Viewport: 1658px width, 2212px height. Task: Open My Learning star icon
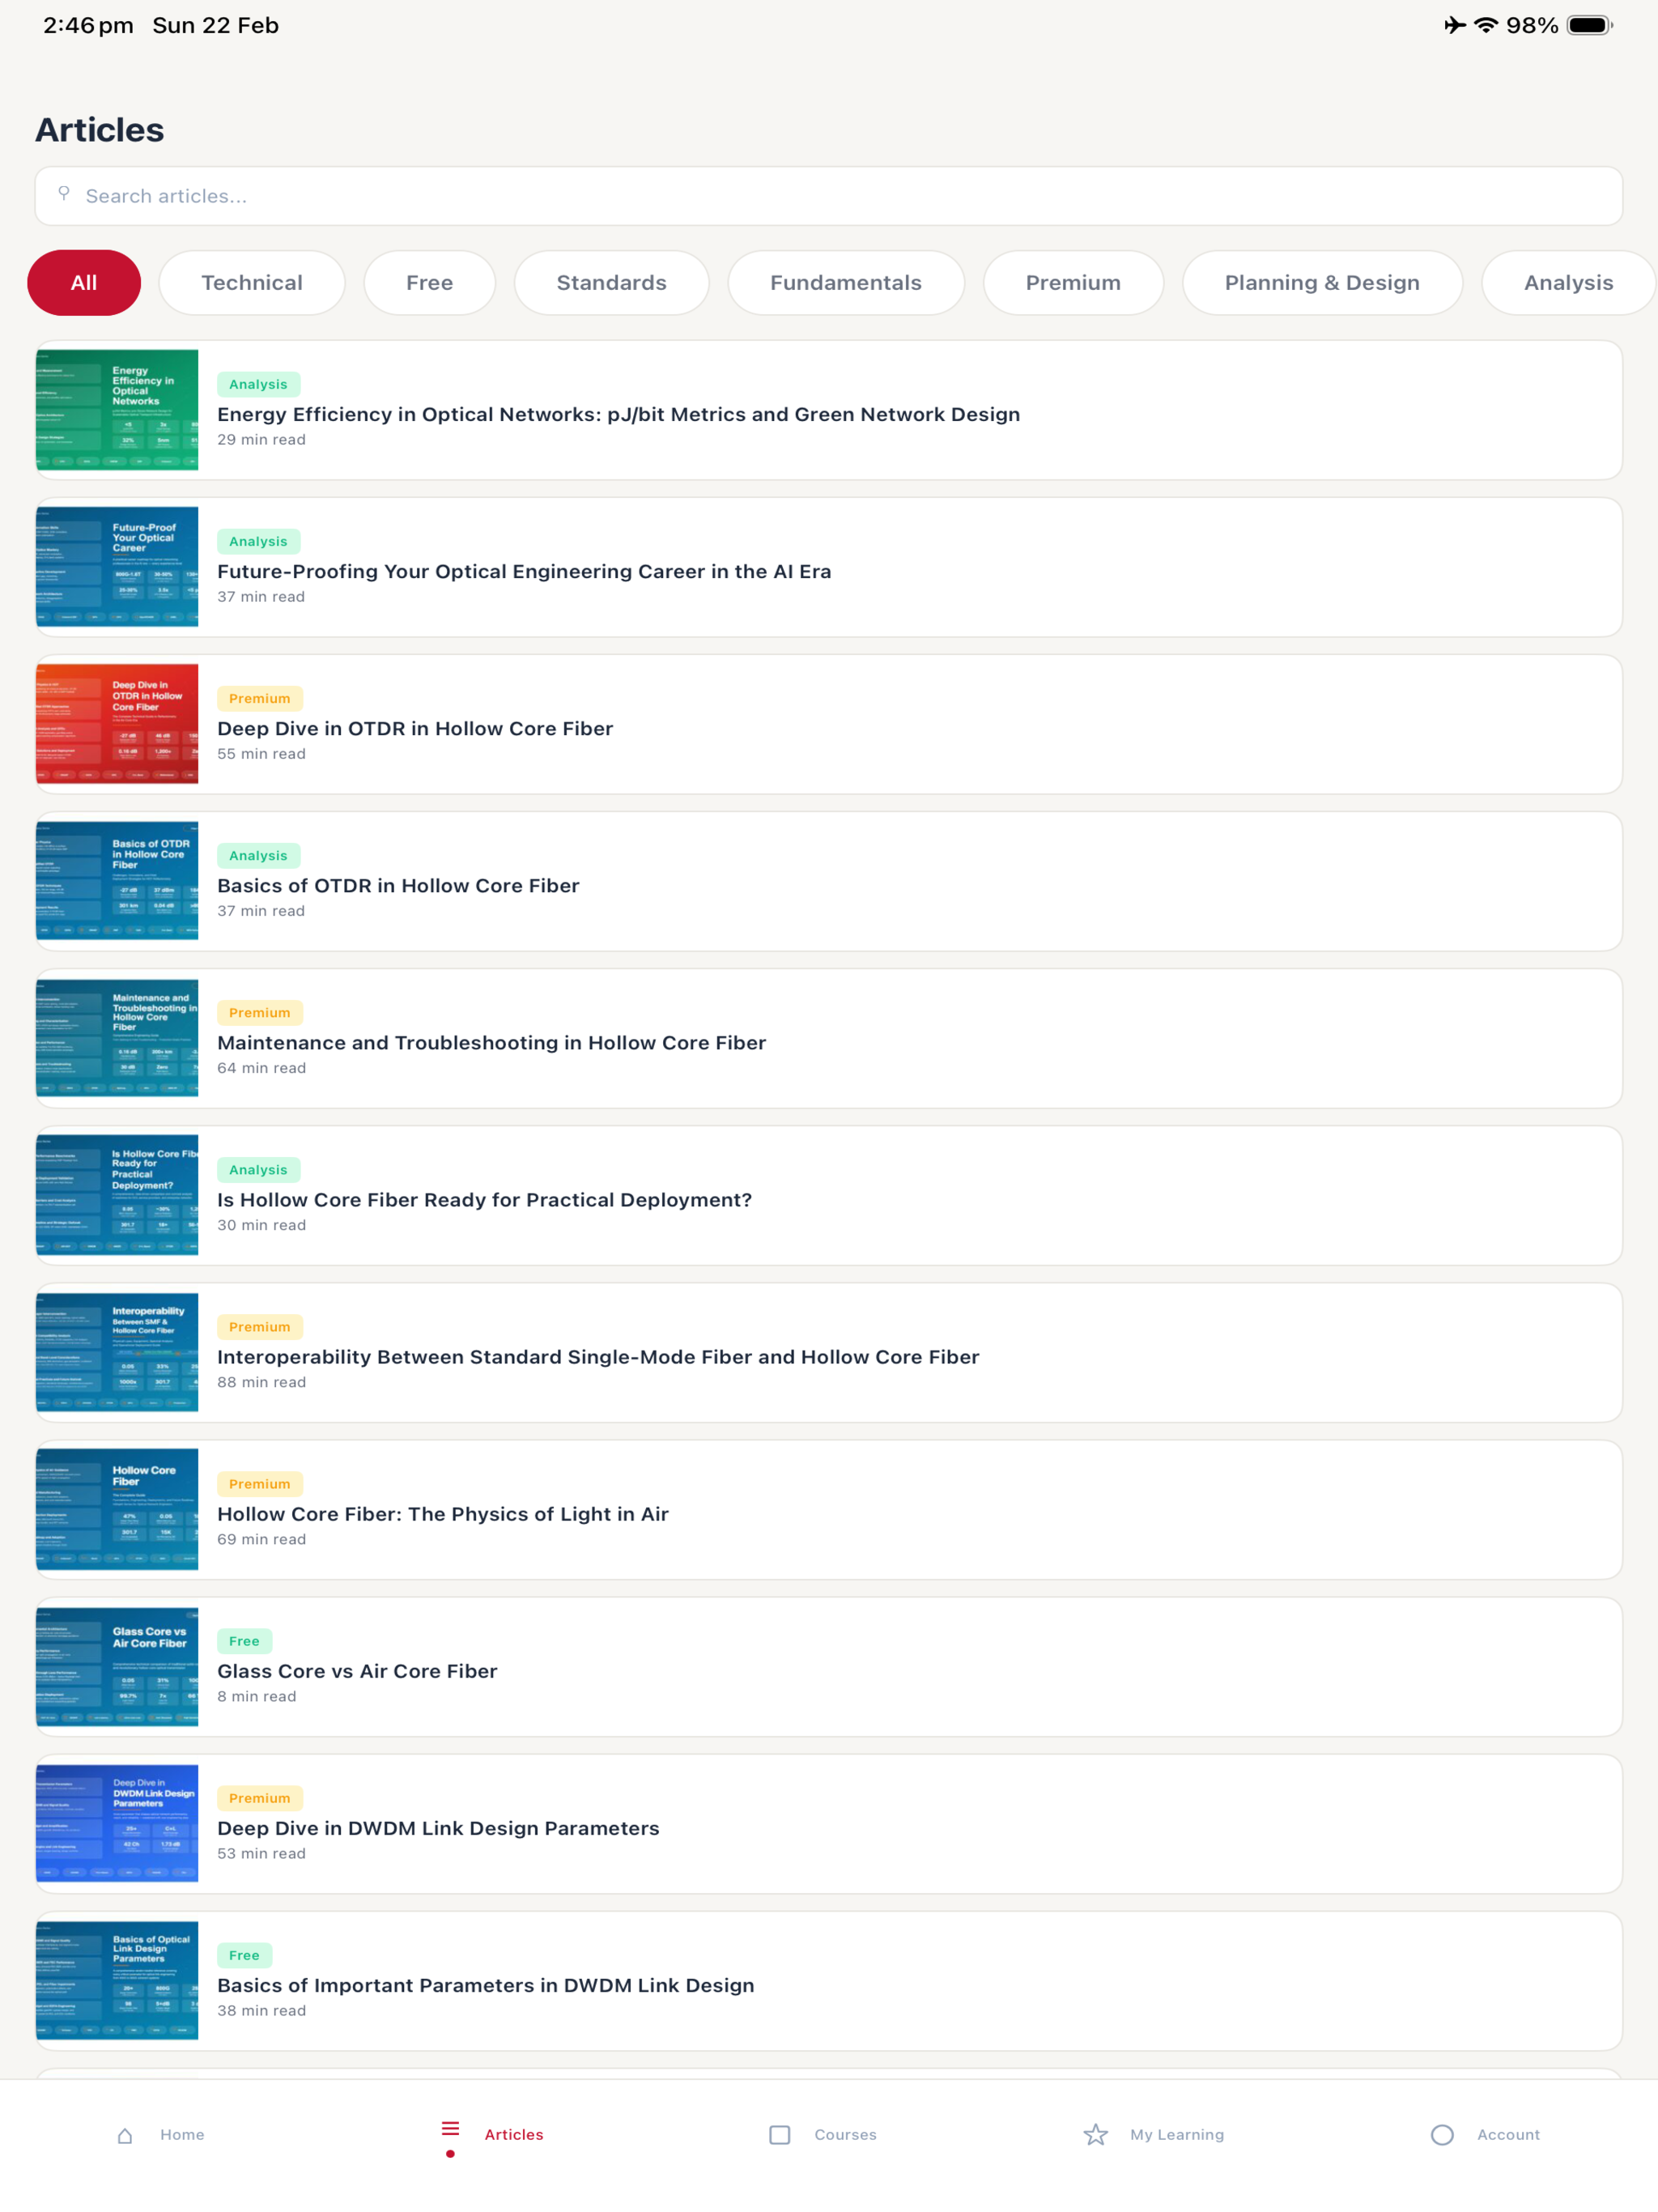pos(1096,2135)
